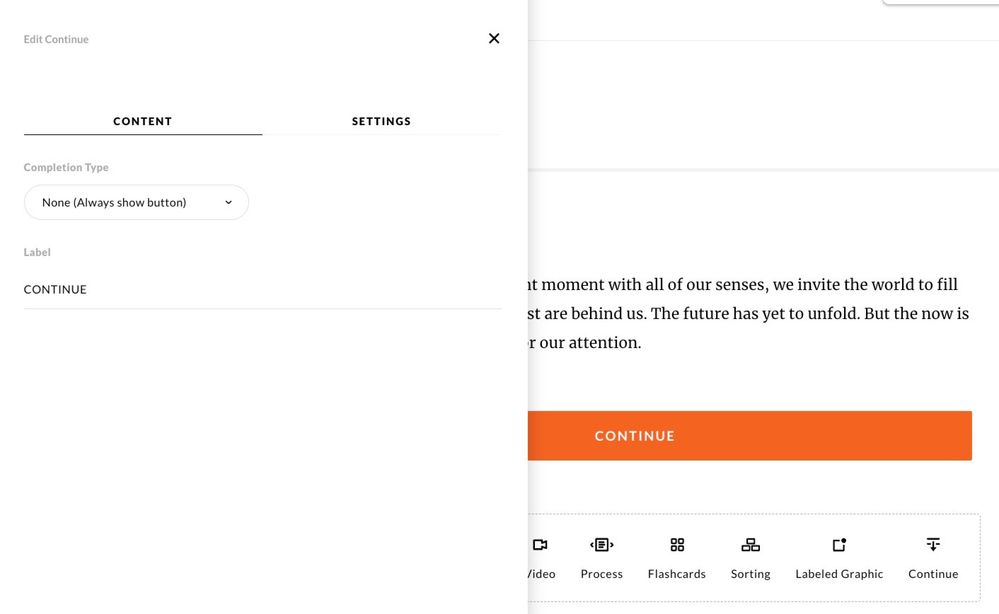This screenshot has height=614, width=999.
Task: Click the 'Flashcards' text label
Action: point(677,574)
